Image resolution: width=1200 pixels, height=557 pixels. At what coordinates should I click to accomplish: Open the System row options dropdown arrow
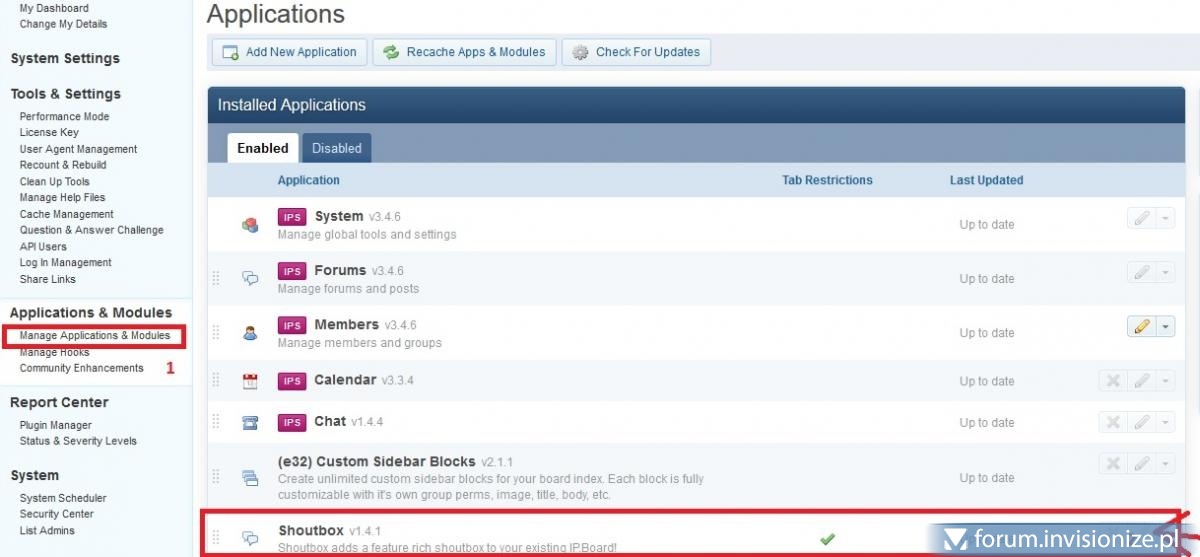(x=1165, y=219)
